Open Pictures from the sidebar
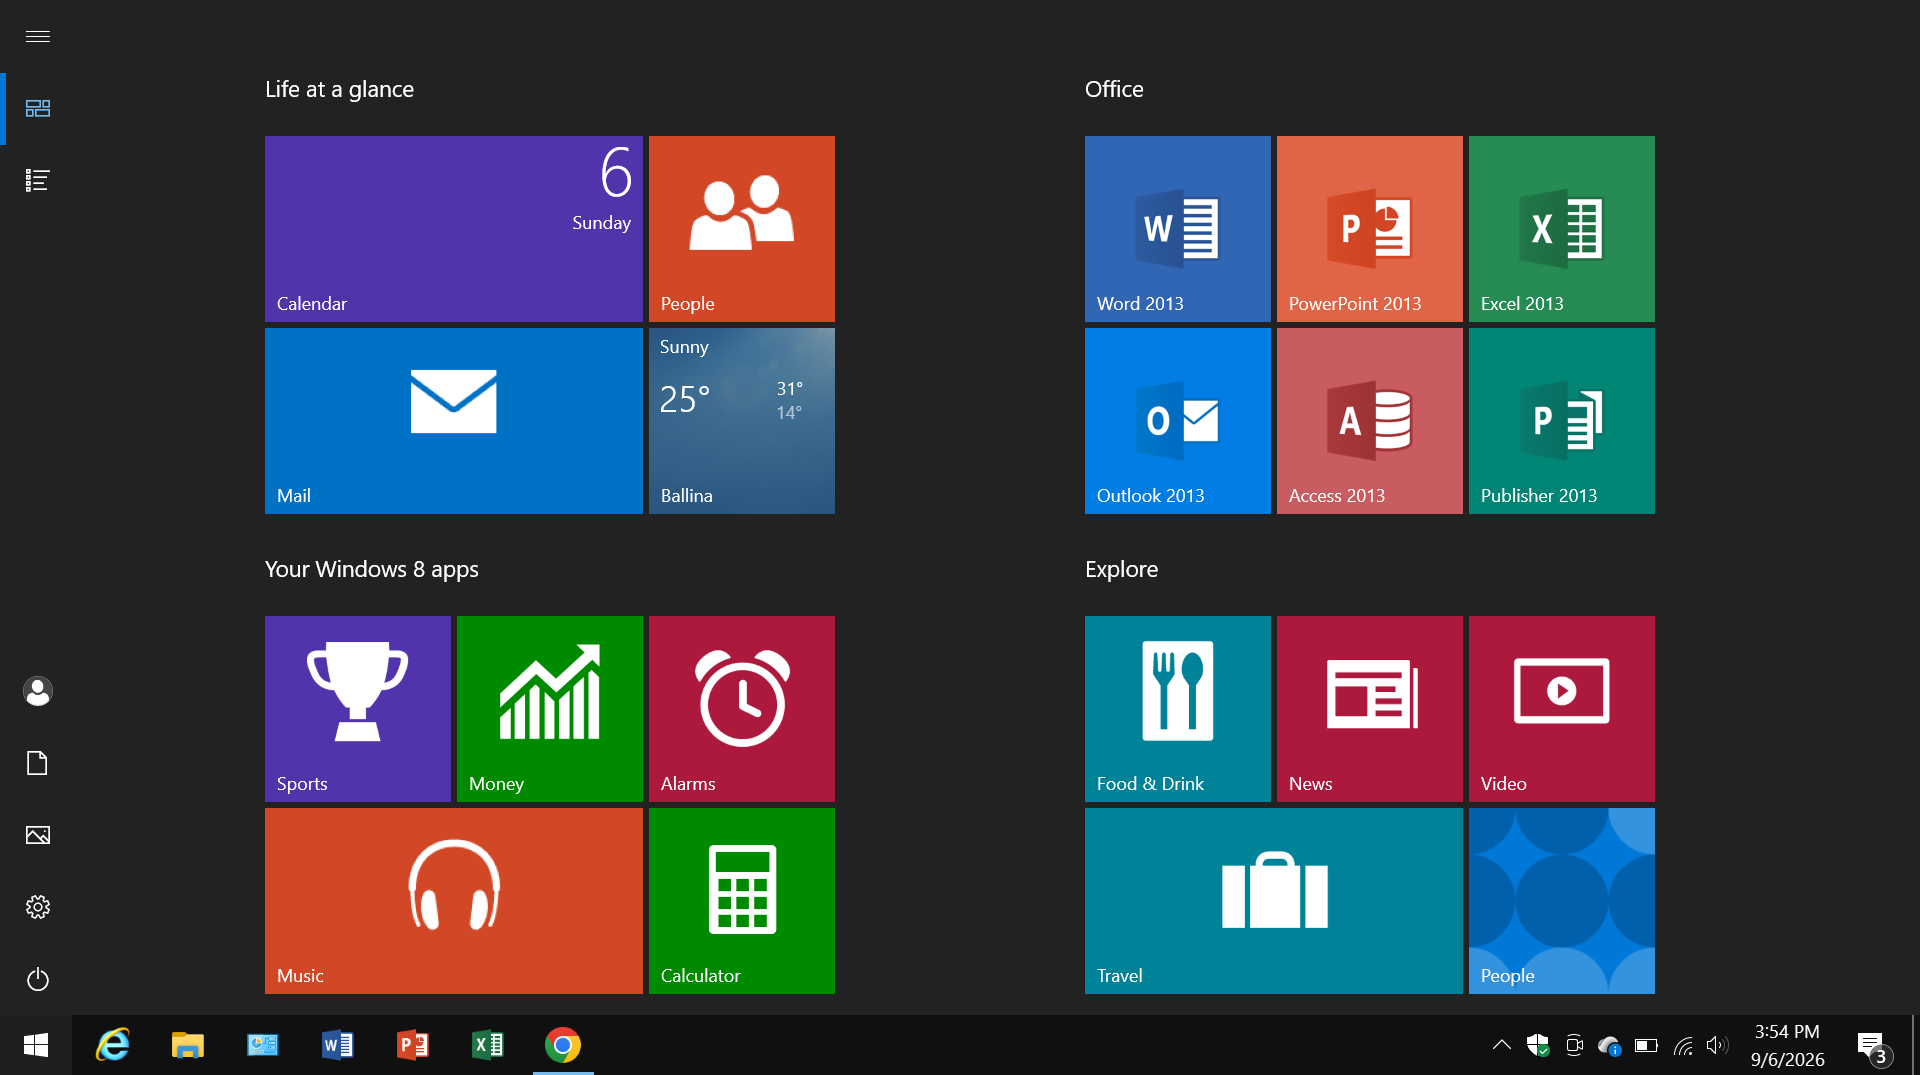Viewport: 1920px width, 1075px height. [38, 835]
